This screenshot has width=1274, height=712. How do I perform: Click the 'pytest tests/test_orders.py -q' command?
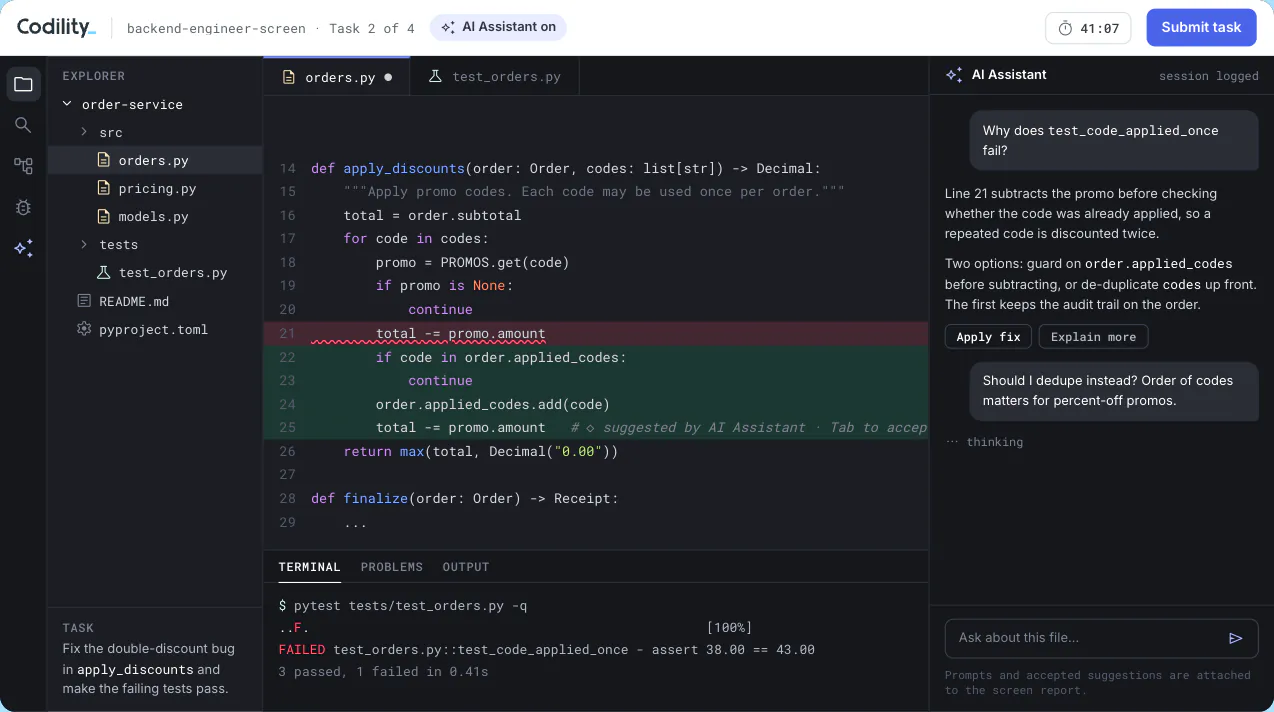pos(411,605)
